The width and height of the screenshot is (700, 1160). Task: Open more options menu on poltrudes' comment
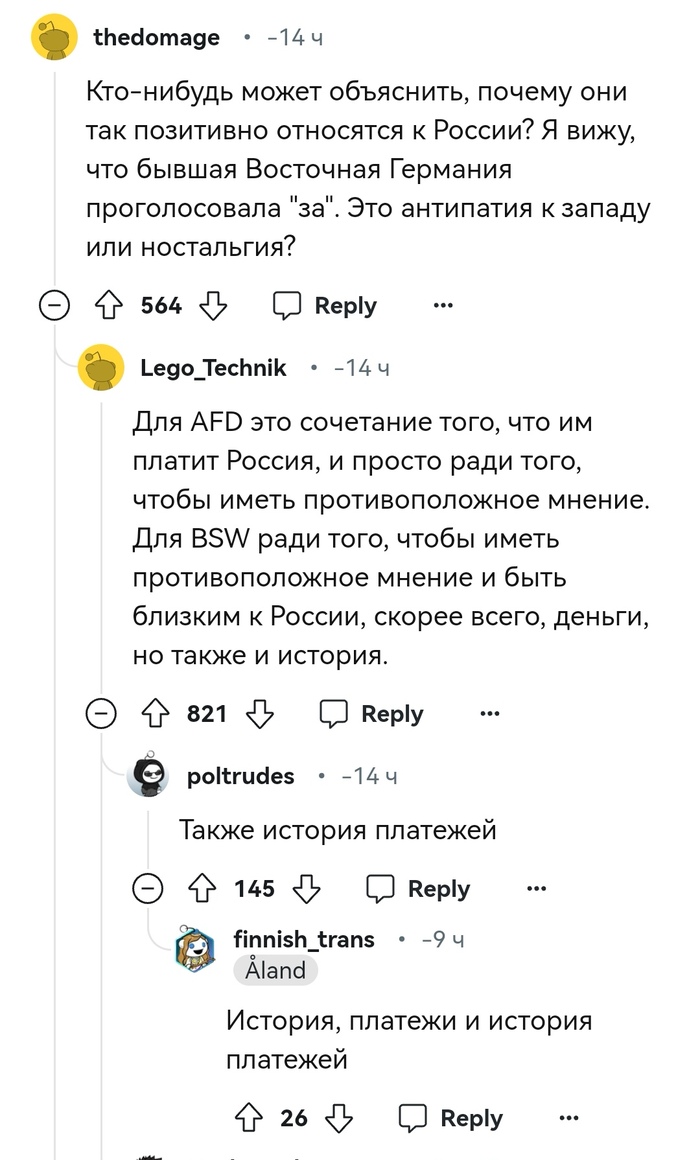(537, 888)
